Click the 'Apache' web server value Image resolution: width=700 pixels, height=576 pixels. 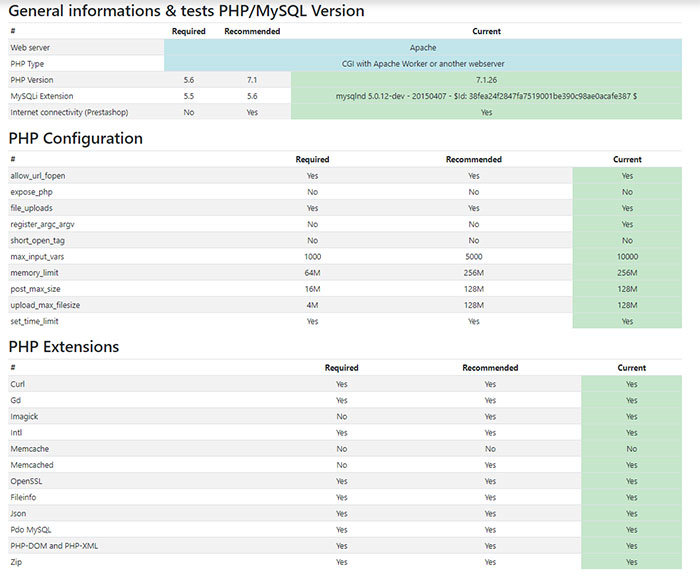pyautogui.click(x=423, y=47)
